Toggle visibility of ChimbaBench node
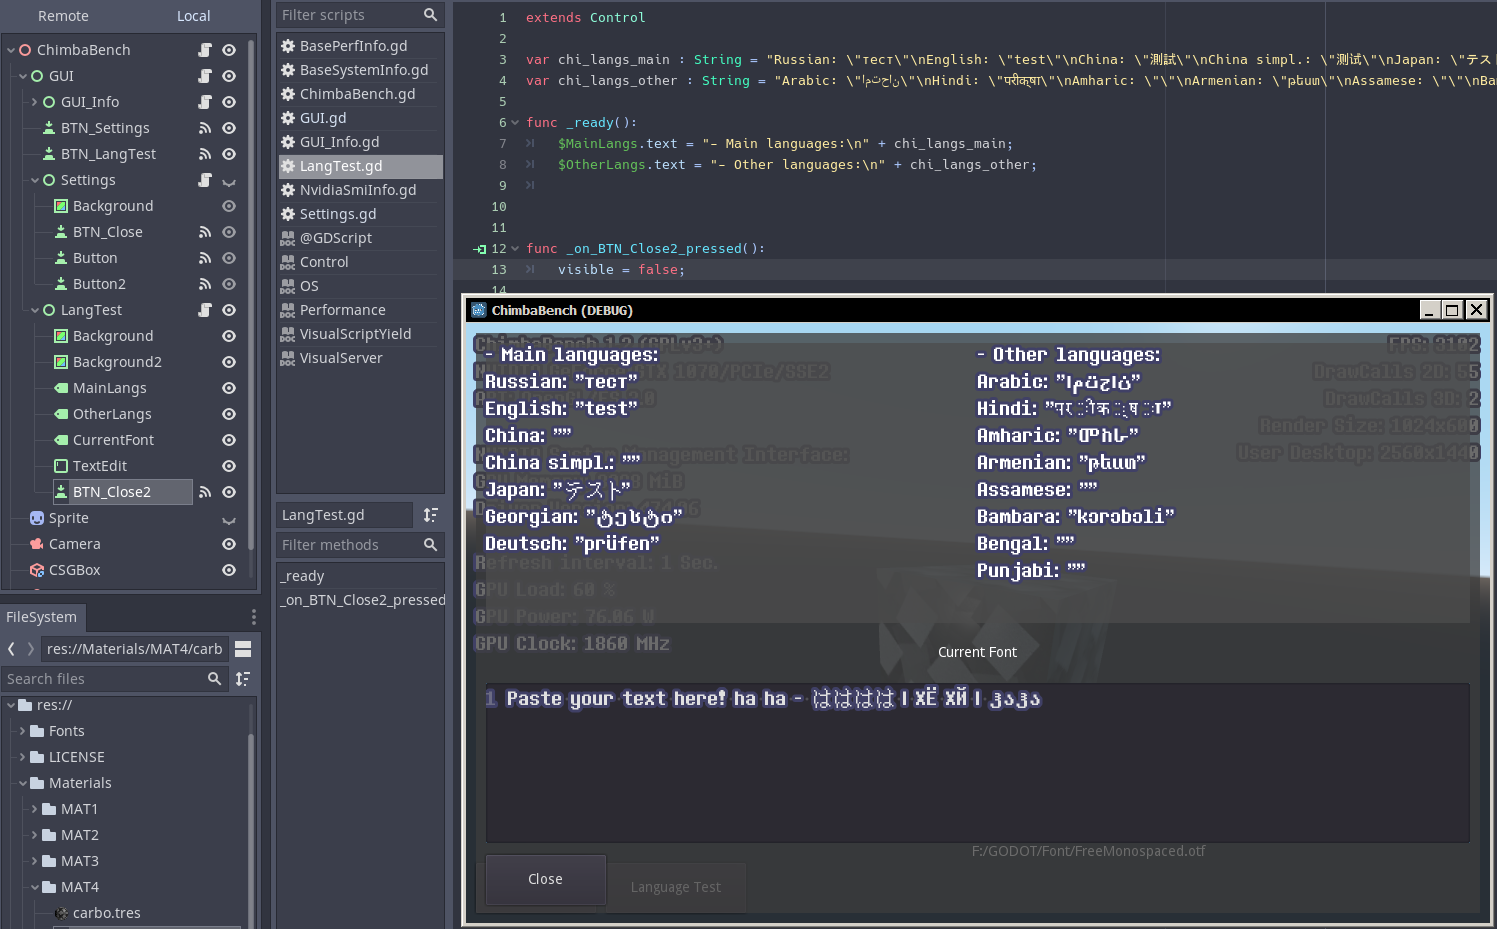This screenshot has width=1497, height=929. 229,50
